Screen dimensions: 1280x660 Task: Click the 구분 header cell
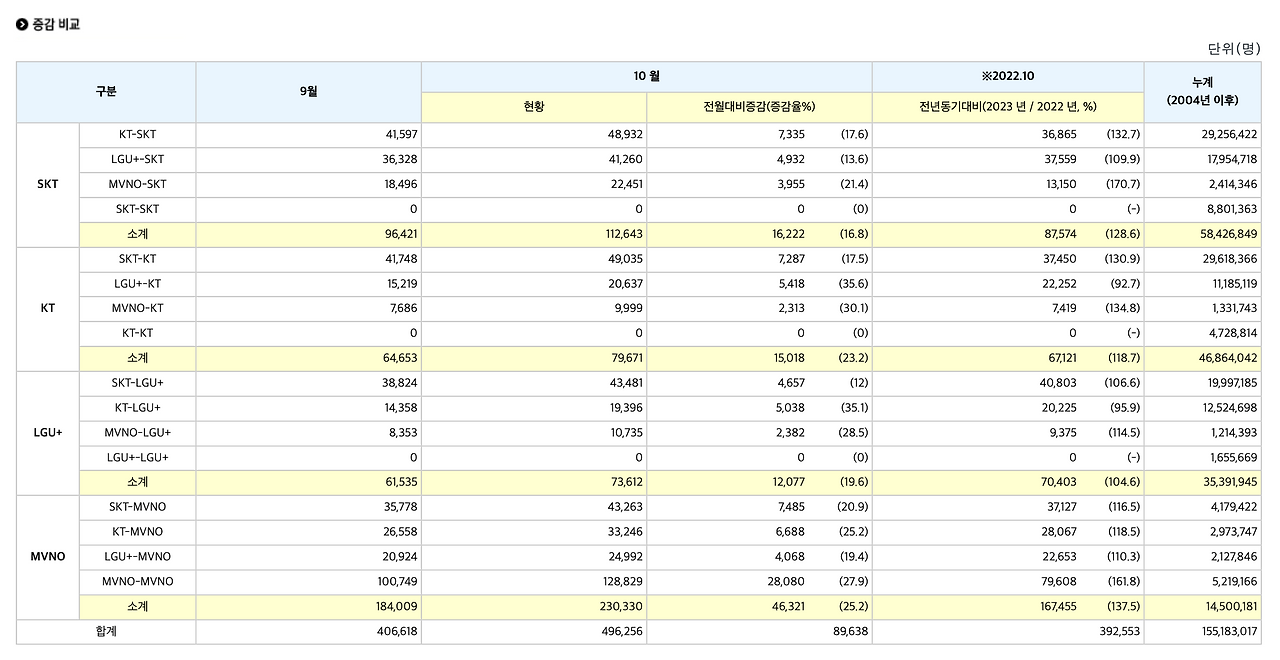tap(106, 91)
